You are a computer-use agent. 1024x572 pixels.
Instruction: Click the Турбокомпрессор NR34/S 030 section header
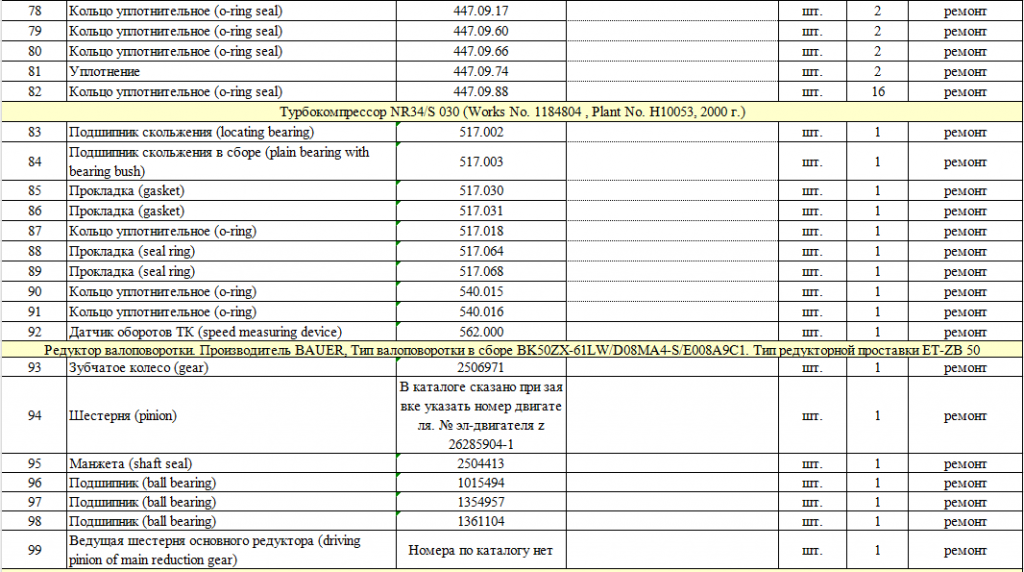coord(512,111)
